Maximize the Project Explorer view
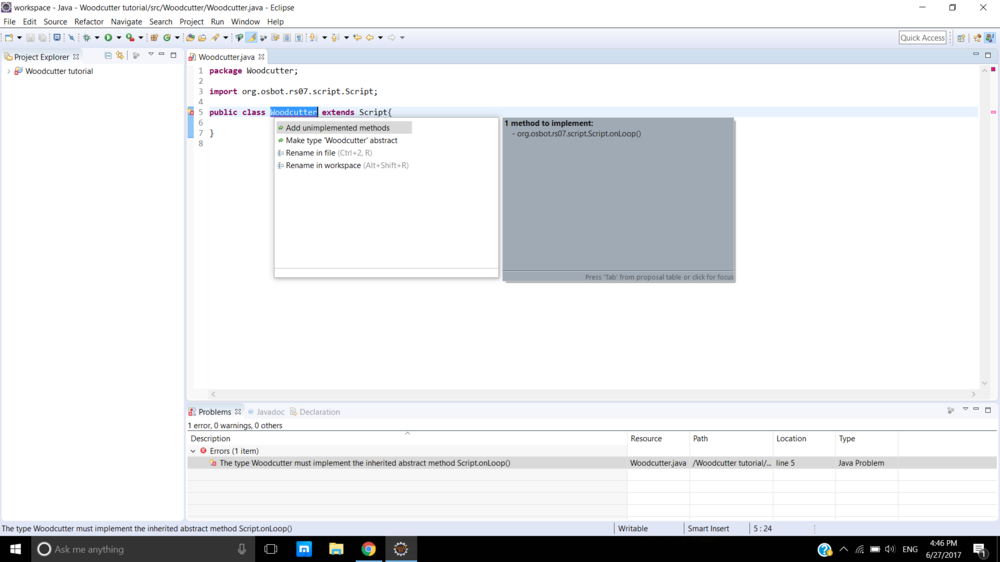The image size is (1000, 562). 173,55
